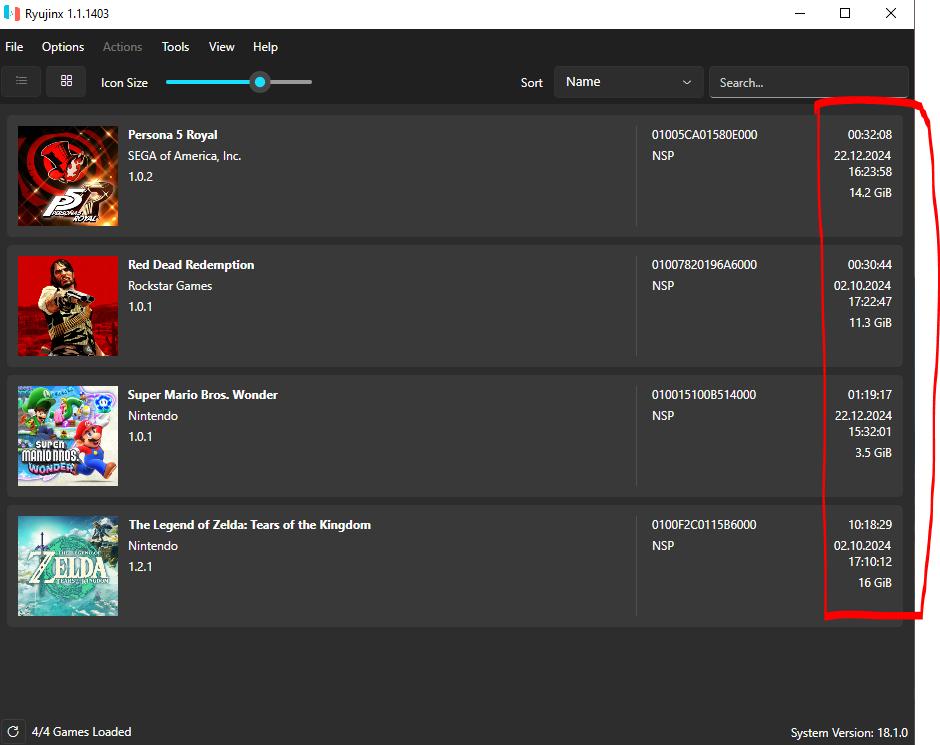The image size is (940, 745).
Task: Click title ID 01005CA01580E000
Action: pos(704,135)
